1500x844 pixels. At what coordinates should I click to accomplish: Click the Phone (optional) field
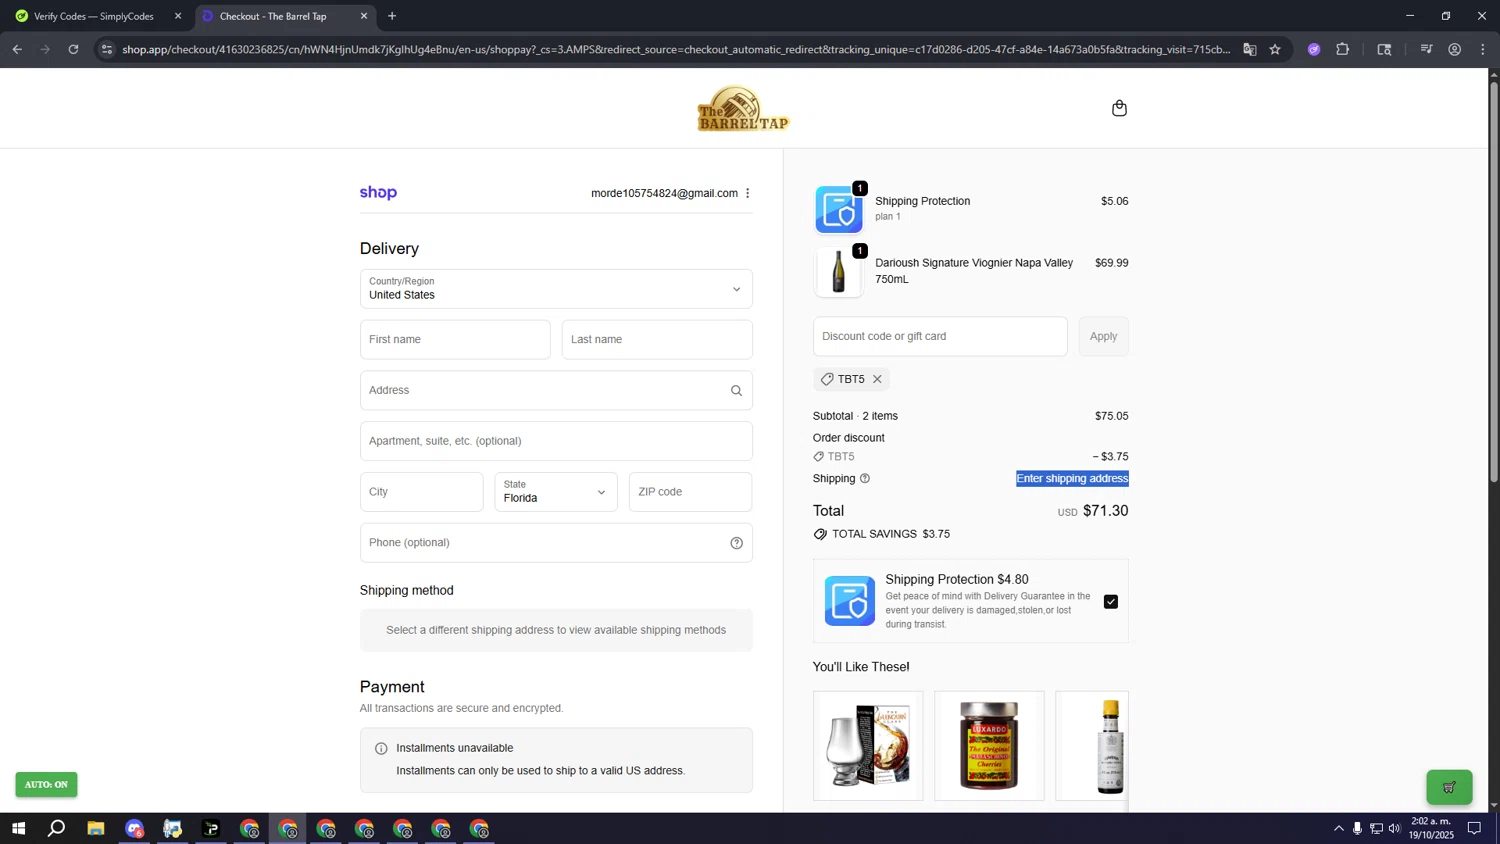coord(556,543)
